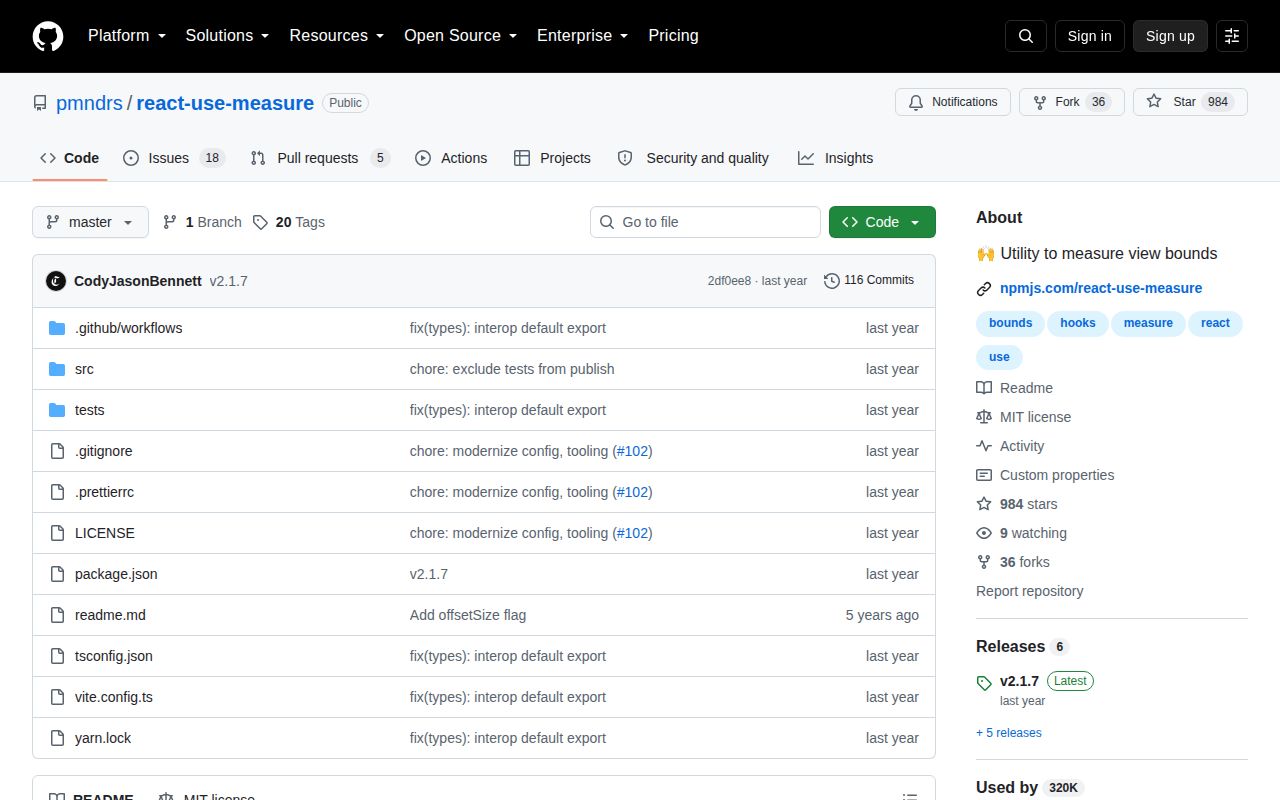Switch to the Security and quality tab
This screenshot has width=1280, height=800.
pos(693,158)
